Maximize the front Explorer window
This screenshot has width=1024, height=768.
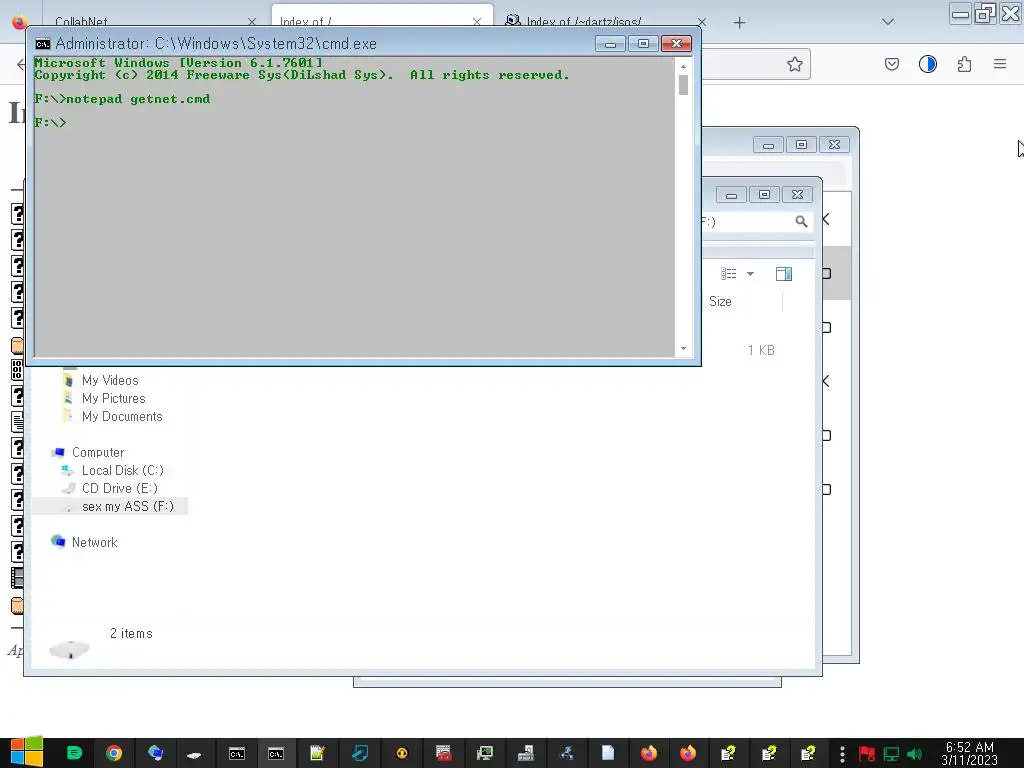click(x=765, y=195)
